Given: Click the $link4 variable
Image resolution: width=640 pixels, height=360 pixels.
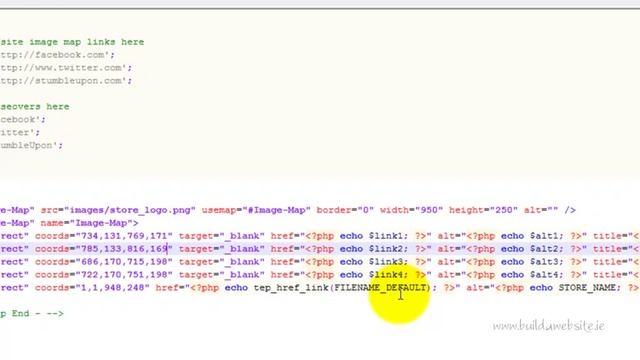Looking at the screenshot, I should pos(386,275).
